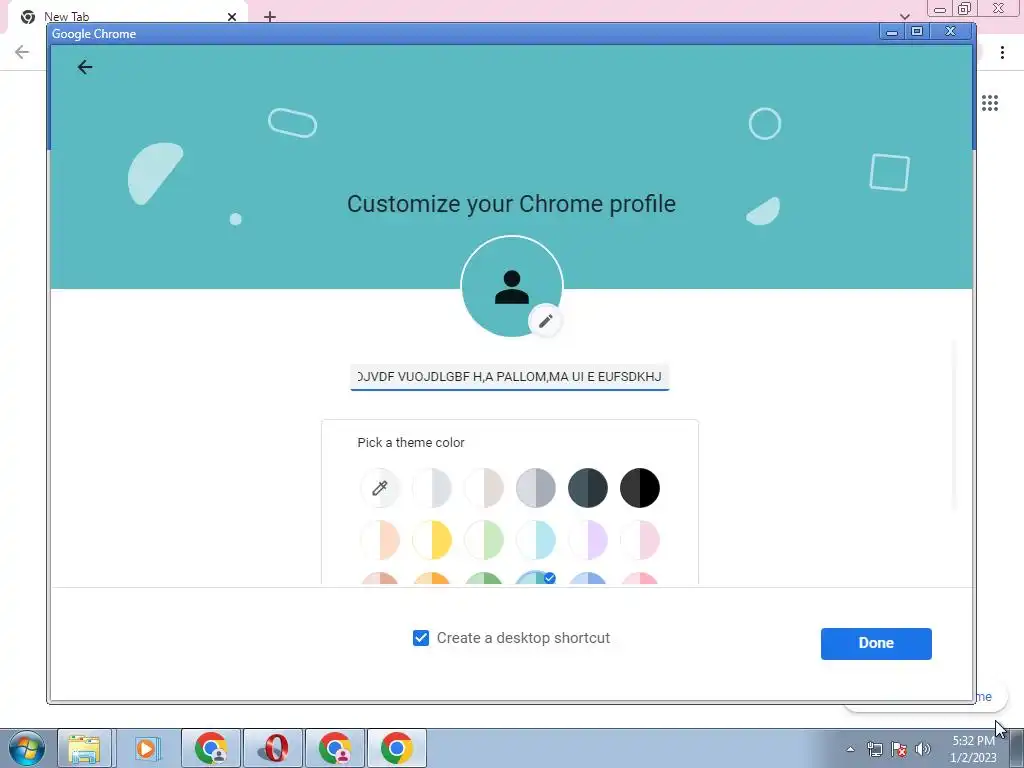
Task: Switch to active Chrome taskbar button
Action: [397, 748]
